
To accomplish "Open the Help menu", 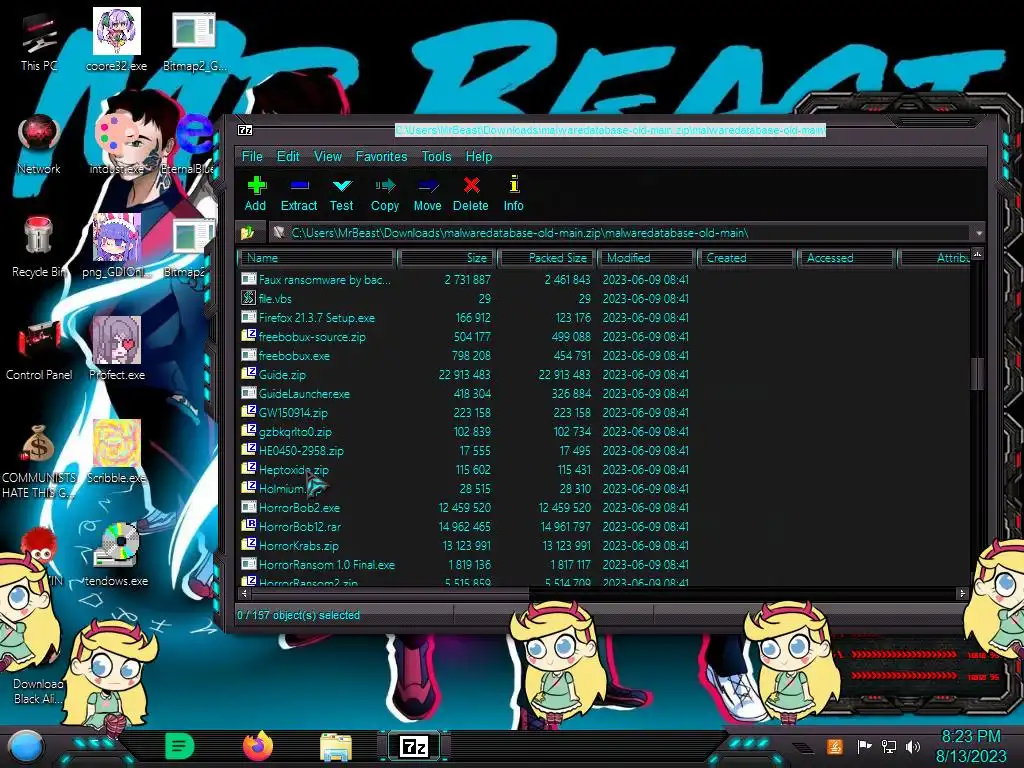I will coord(479,157).
